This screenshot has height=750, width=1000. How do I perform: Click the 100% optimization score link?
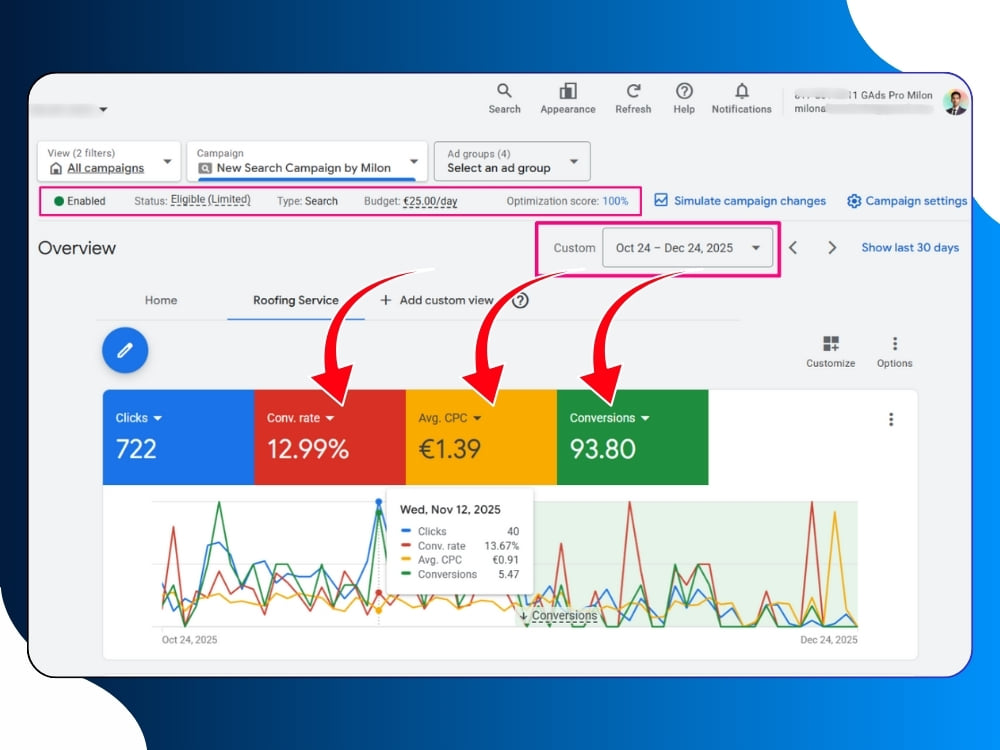pos(615,201)
